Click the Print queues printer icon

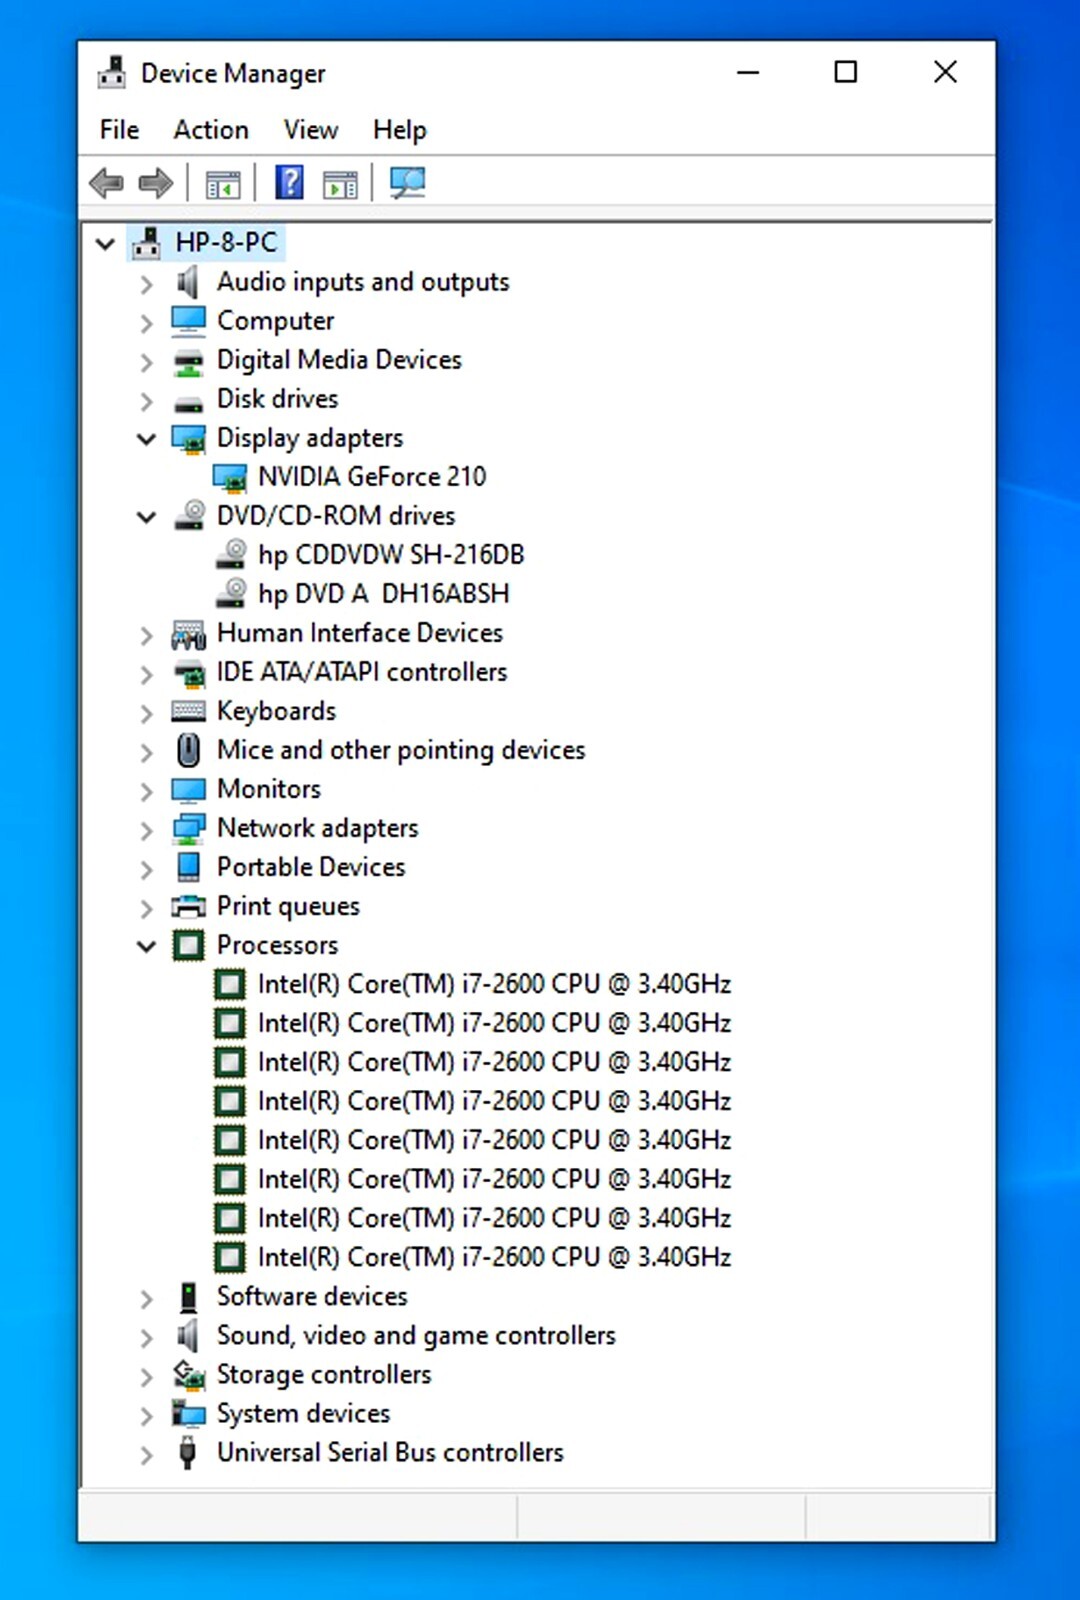[188, 907]
